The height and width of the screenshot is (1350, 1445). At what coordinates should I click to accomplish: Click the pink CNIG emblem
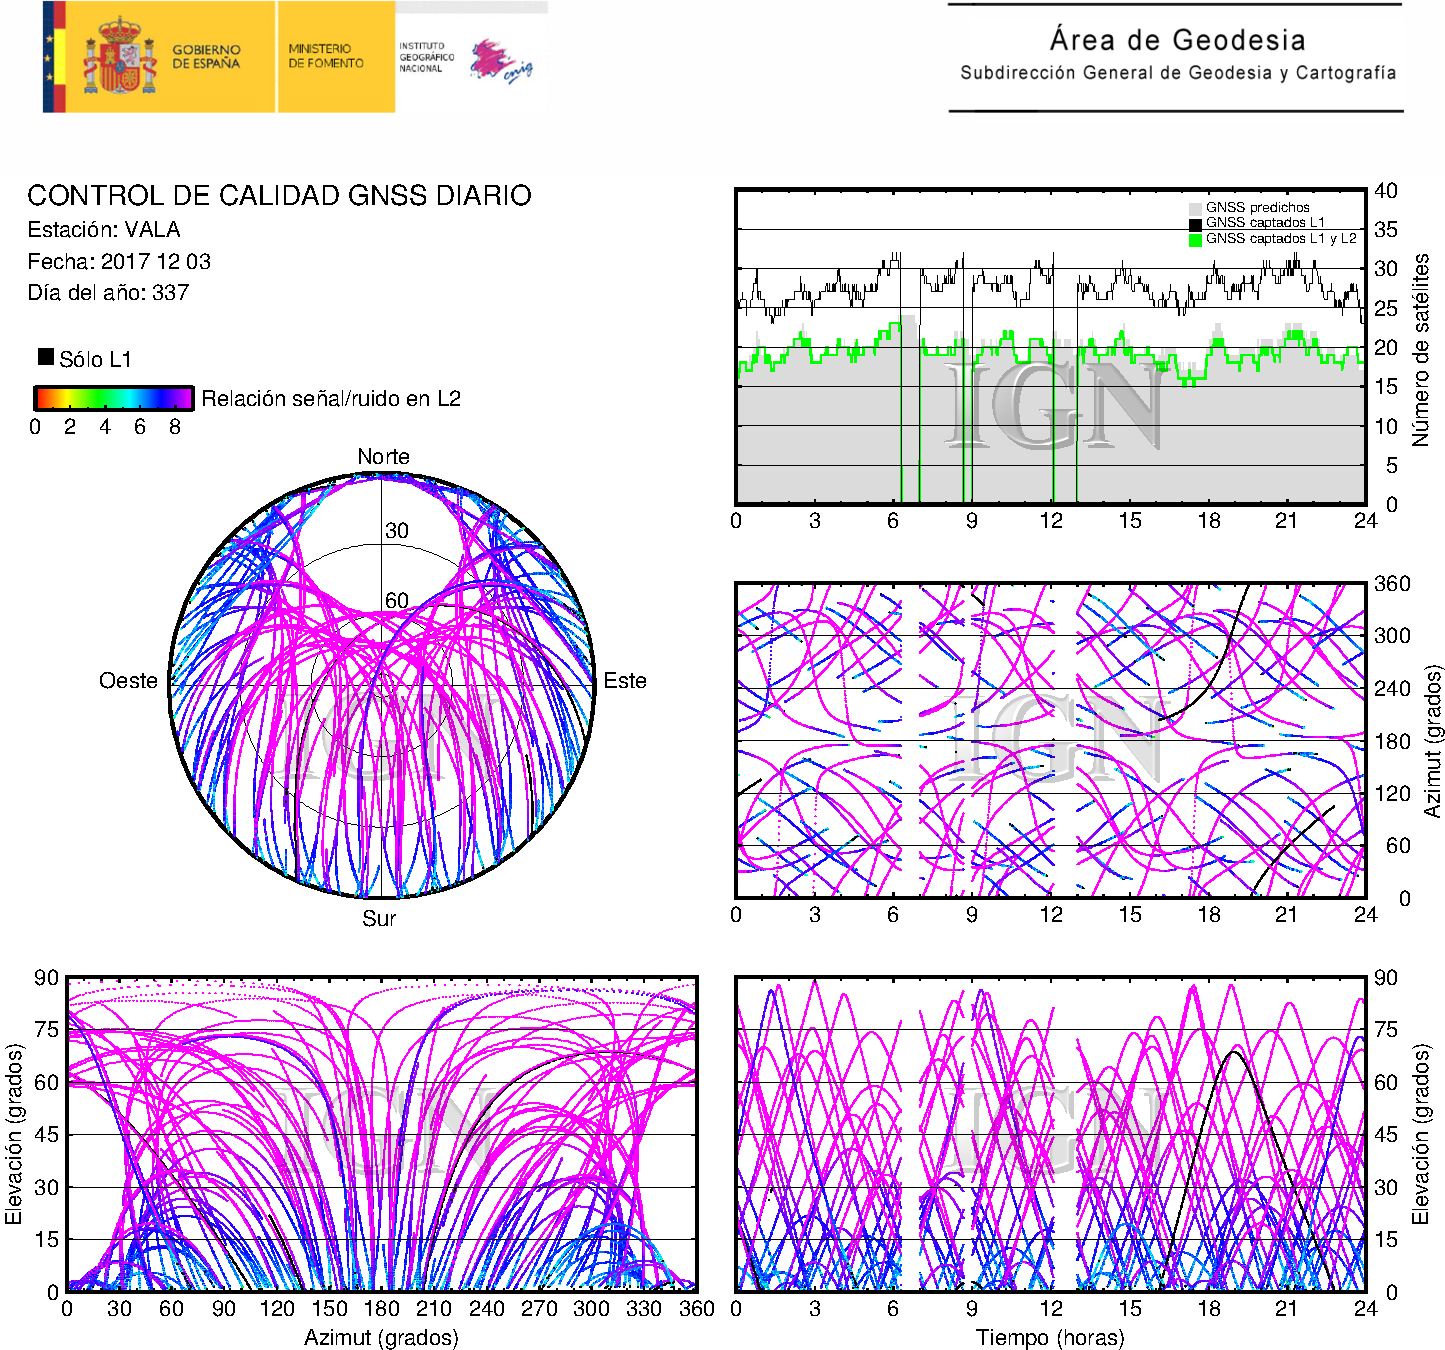[500, 61]
